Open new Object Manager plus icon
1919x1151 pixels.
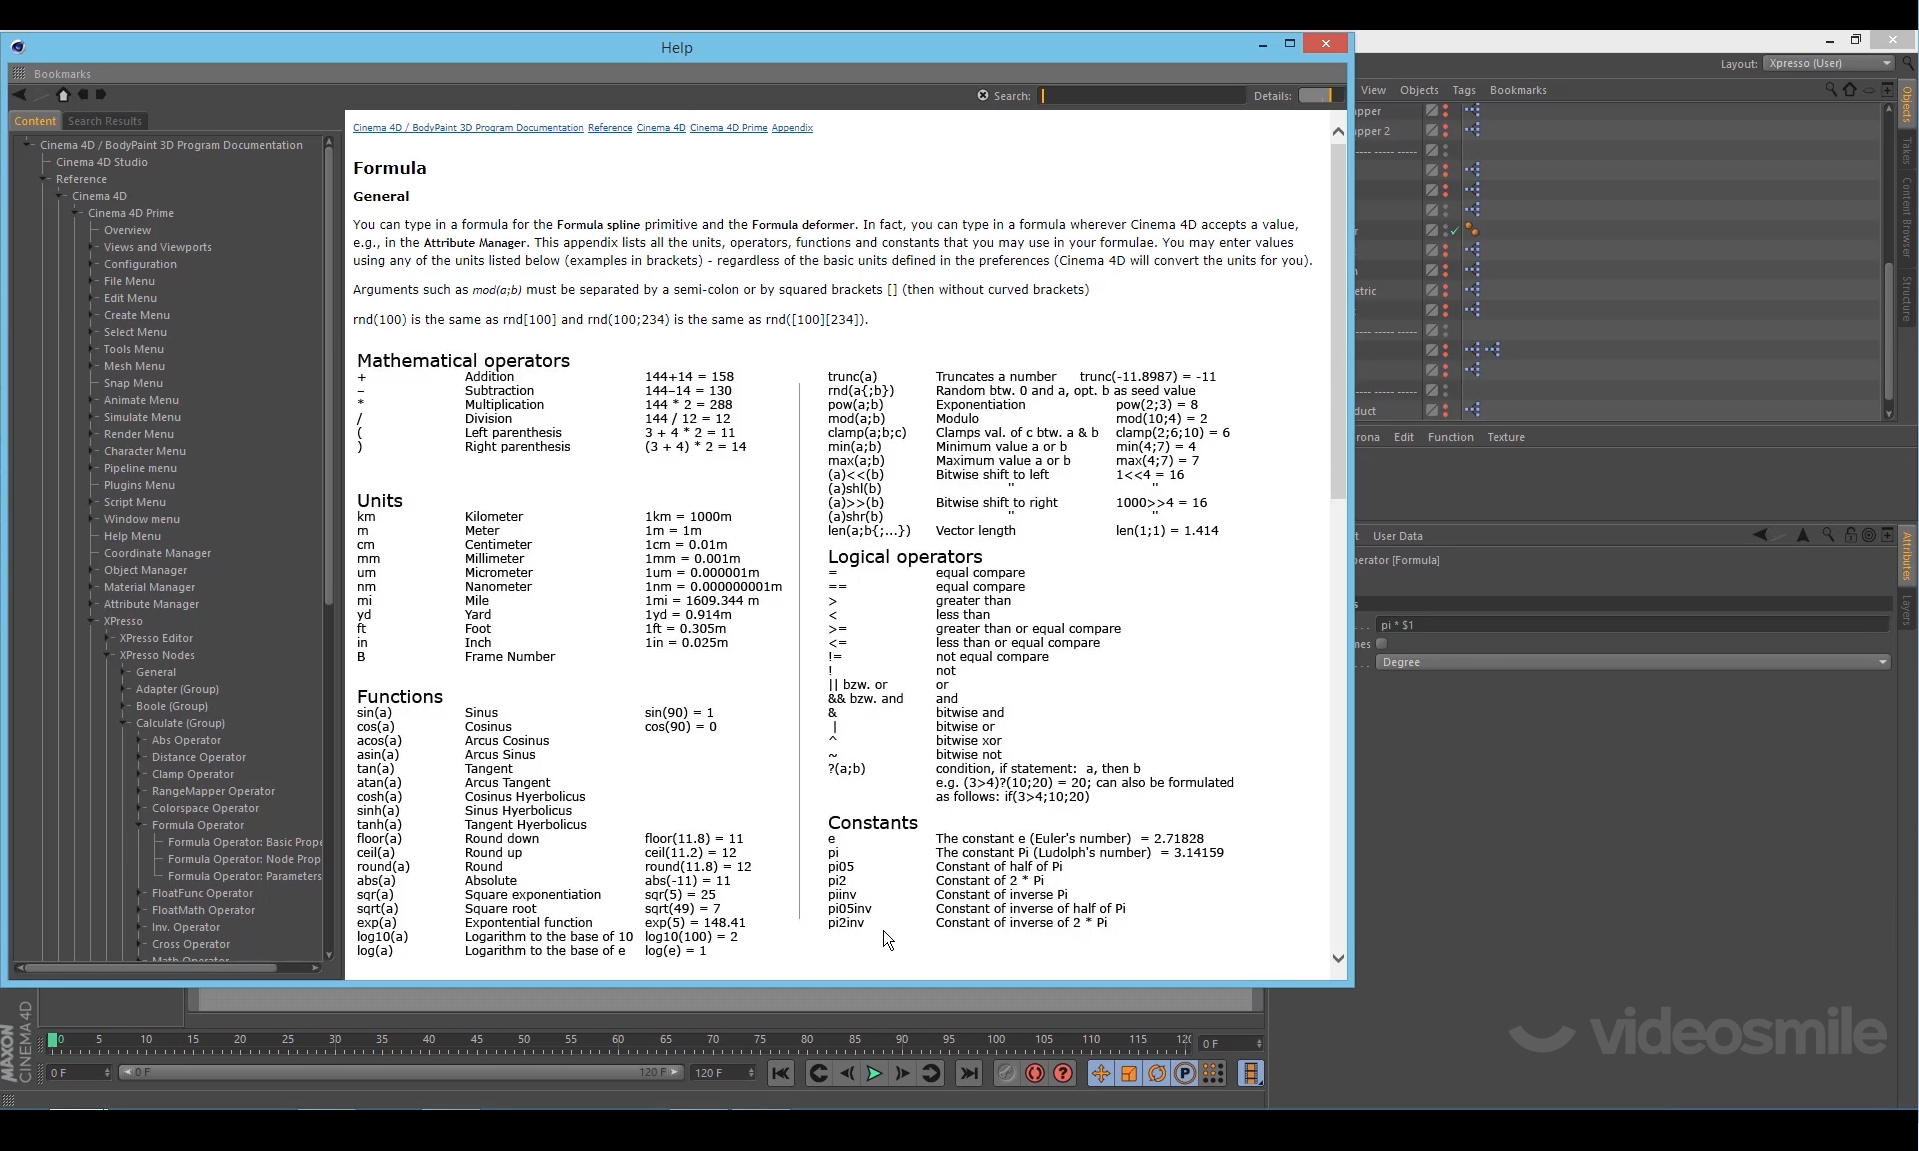point(1887,90)
